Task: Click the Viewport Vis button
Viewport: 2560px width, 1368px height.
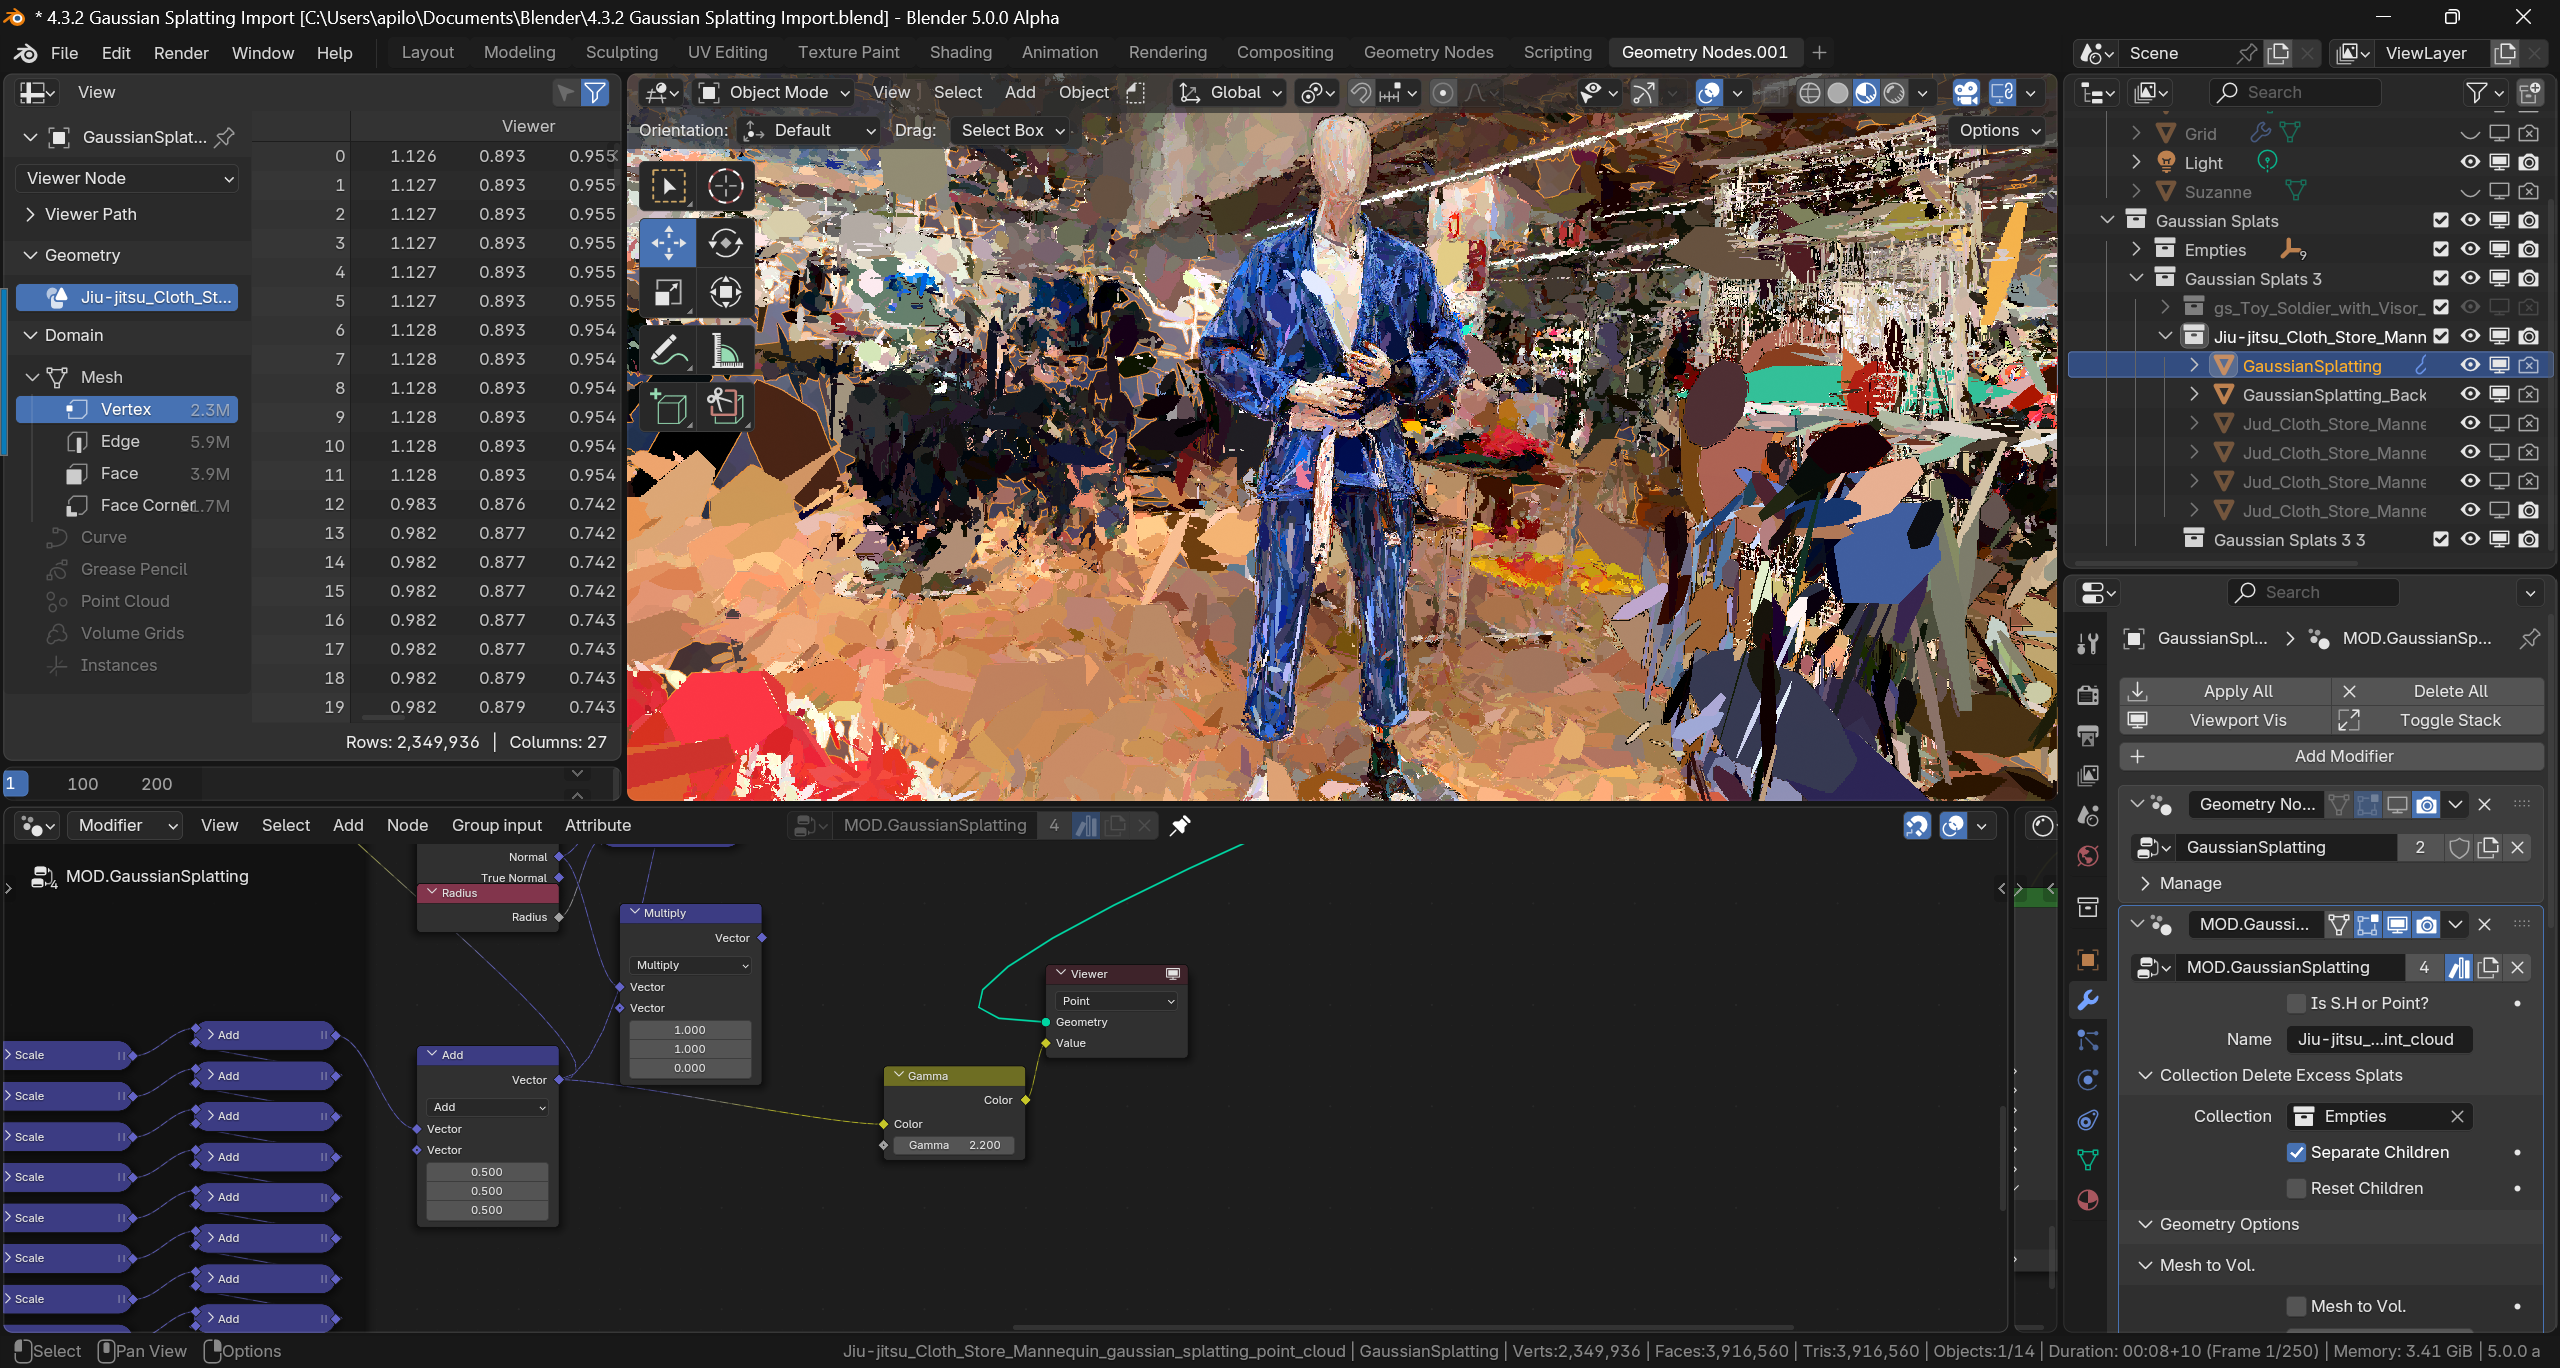Action: tap(2226, 720)
